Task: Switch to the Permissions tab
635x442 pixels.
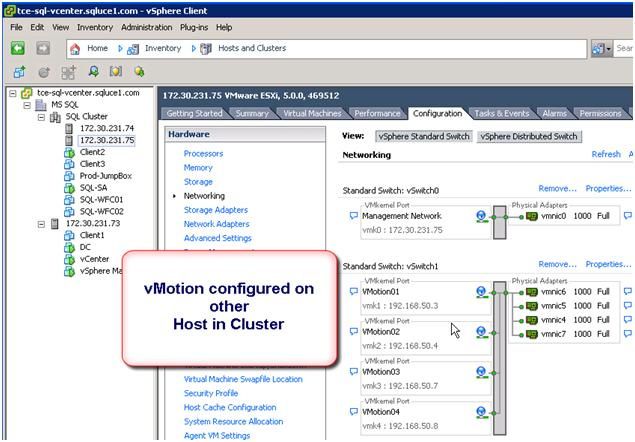Action: point(600,113)
